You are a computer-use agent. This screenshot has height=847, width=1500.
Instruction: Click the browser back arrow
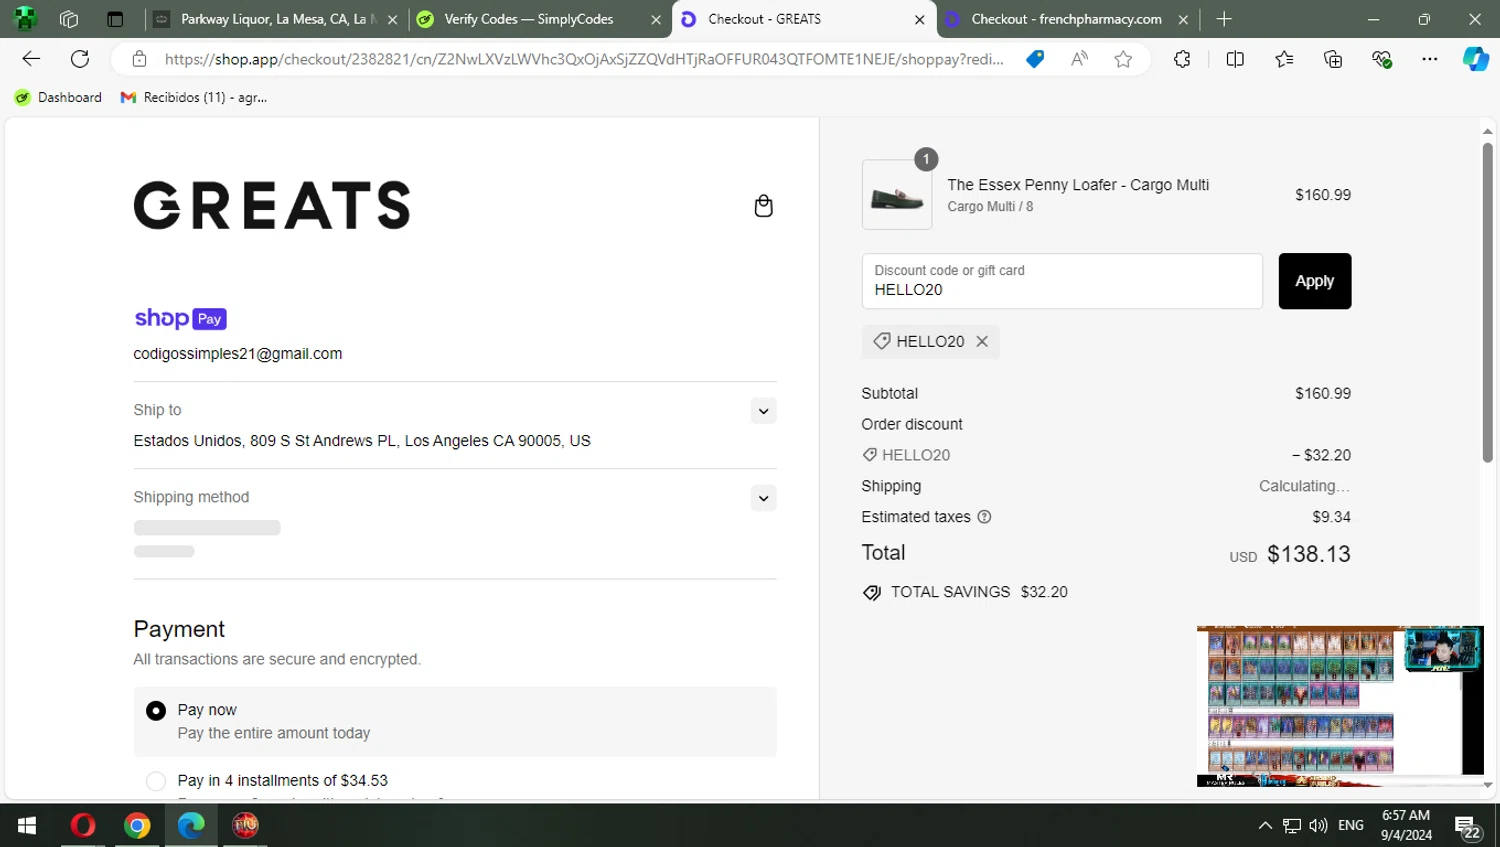(x=31, y=59)
